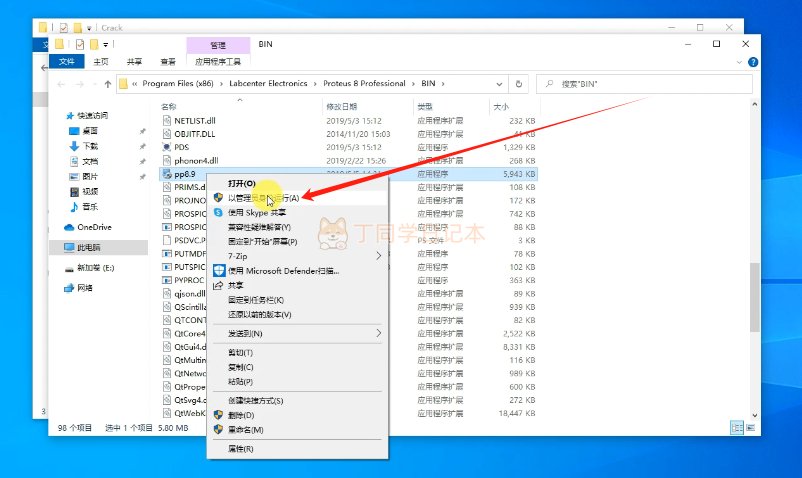Sort by the 修改日期 column header
Viewport: 802px width, 478px height.
(342, 107)
